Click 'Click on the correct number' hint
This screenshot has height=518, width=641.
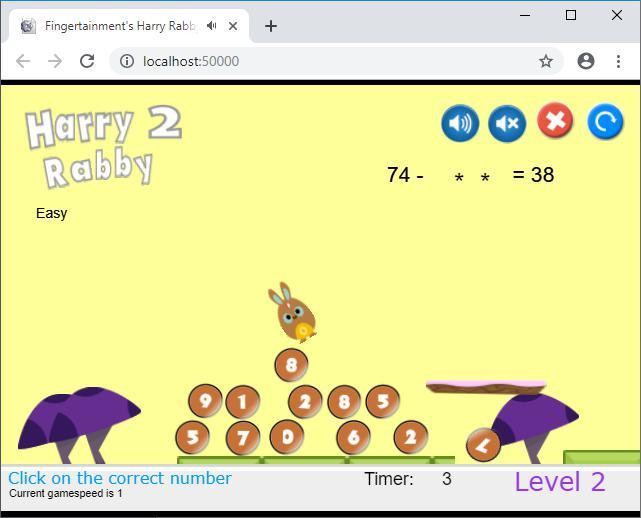coord(120,478)
